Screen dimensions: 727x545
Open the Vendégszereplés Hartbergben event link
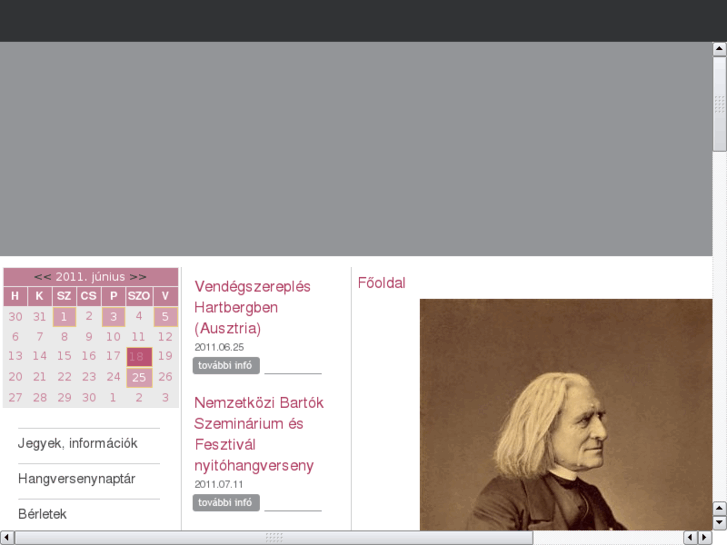point(252,307)
